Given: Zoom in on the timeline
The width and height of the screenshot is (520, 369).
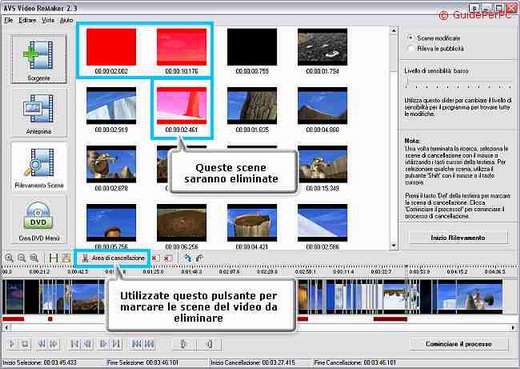Looking at the screenshot, I should 9,258.
